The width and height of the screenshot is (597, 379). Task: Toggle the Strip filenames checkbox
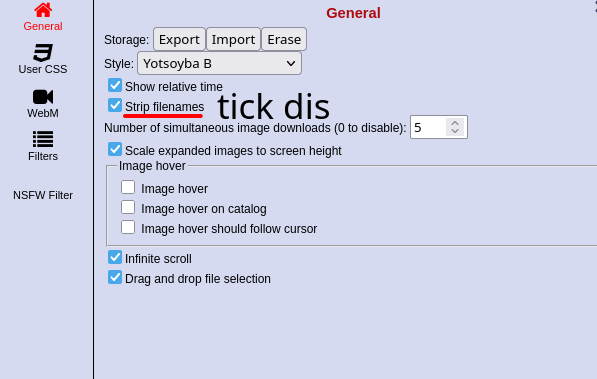point(115,105)
